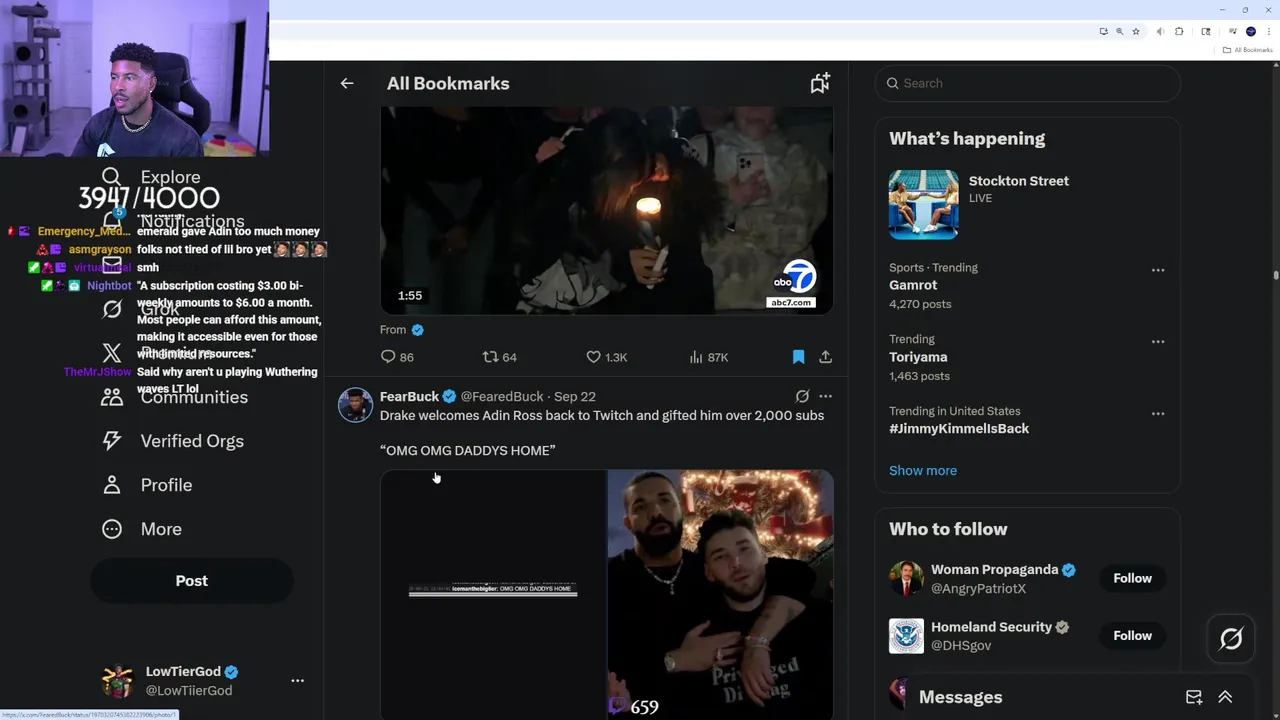Expand the Messages drawer

1225,697
